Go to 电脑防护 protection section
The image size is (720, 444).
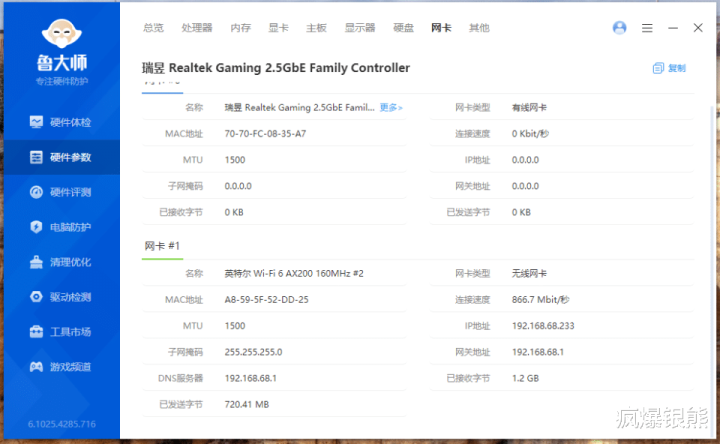[x=61, y=227]
